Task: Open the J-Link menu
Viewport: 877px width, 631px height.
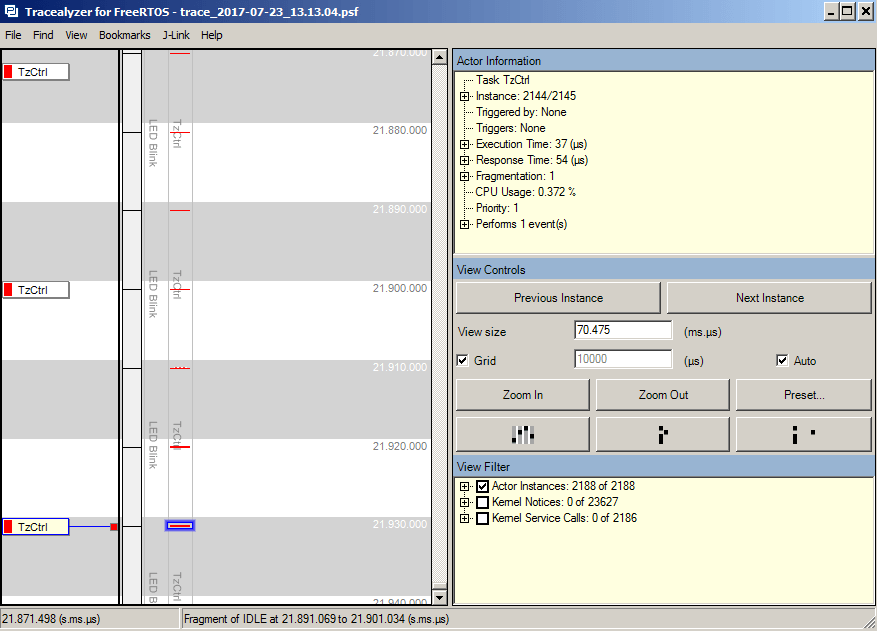Action: tap(176, 35)
